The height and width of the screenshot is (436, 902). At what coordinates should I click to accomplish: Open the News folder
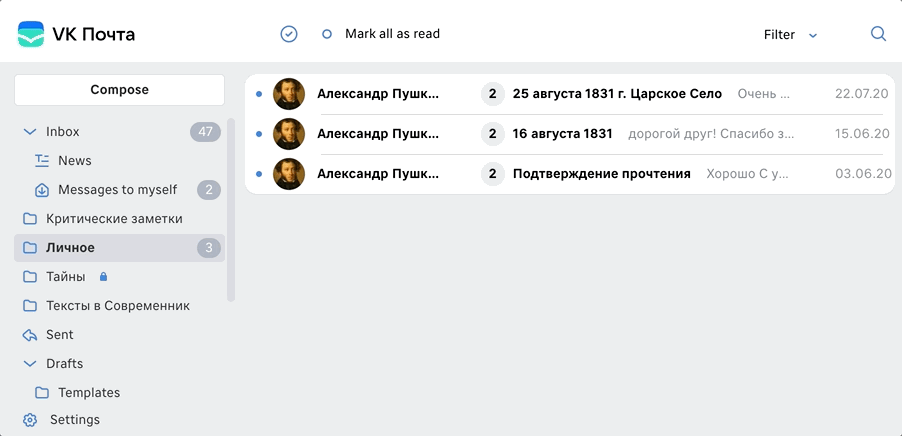119,160
